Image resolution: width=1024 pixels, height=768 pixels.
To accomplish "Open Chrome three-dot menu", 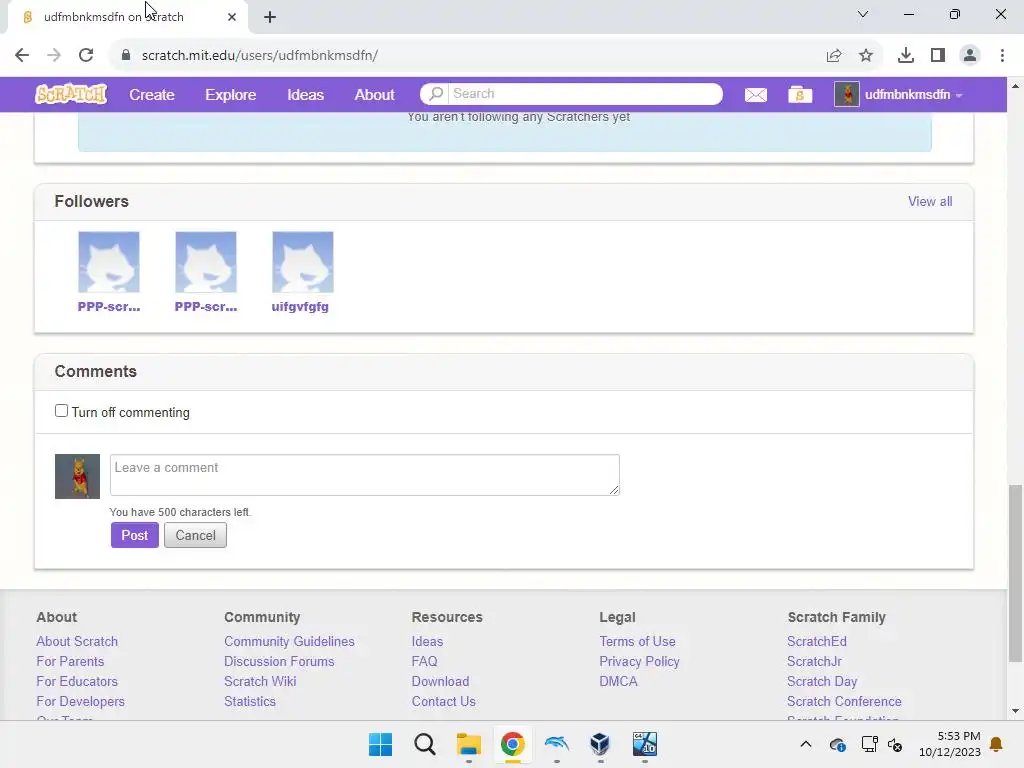I will (x=1002, y=56).
